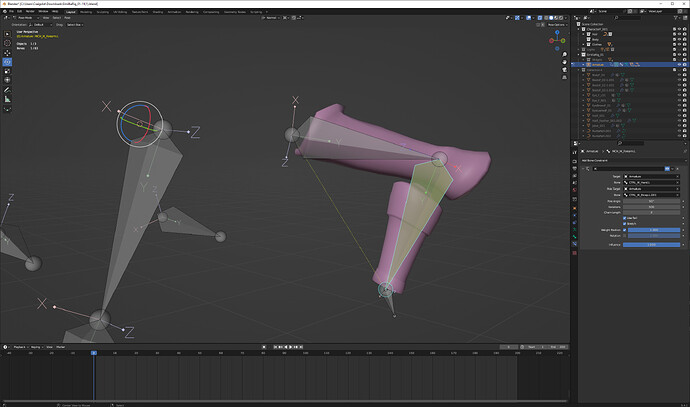Switch to the Scale tool

pos(7,71)
